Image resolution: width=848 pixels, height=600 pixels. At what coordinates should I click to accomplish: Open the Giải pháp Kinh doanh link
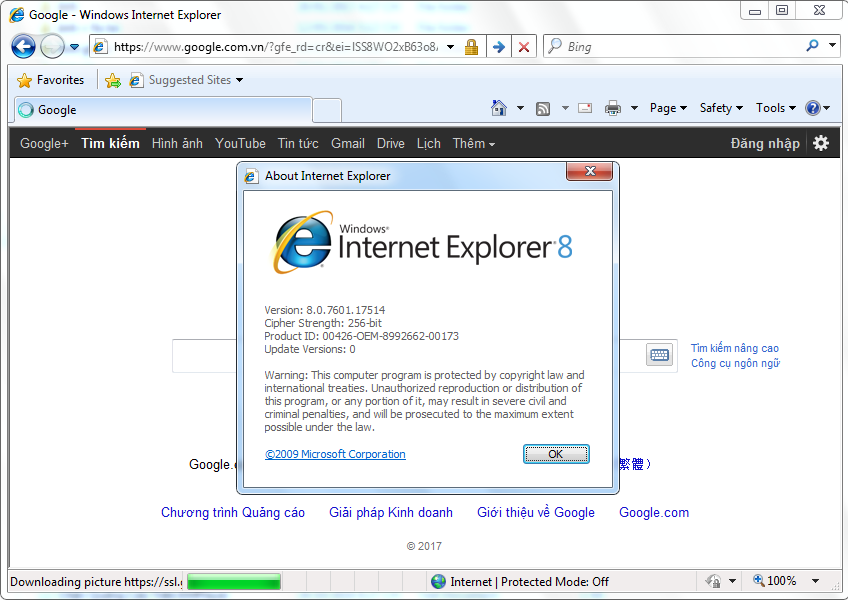tap(391, 512)
